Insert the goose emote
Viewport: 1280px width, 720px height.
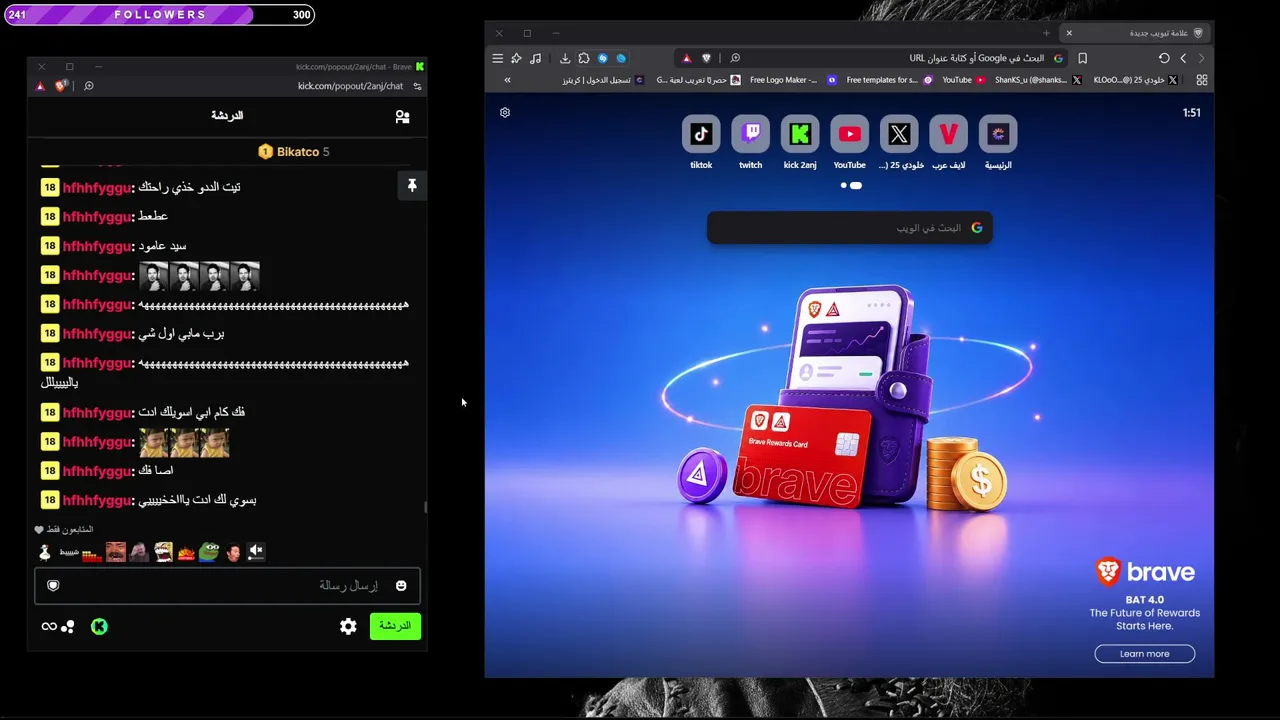[44, 551]
